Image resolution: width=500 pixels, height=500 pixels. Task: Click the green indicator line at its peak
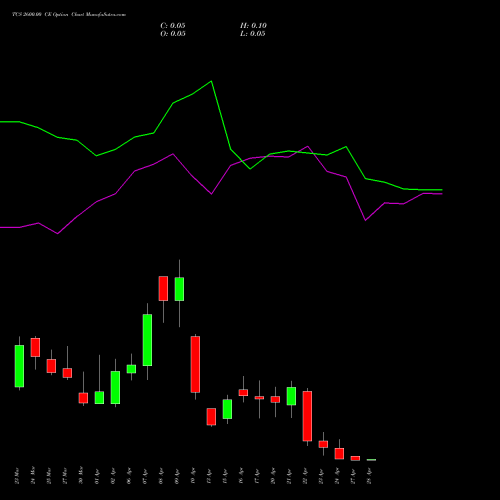point(211,81)
